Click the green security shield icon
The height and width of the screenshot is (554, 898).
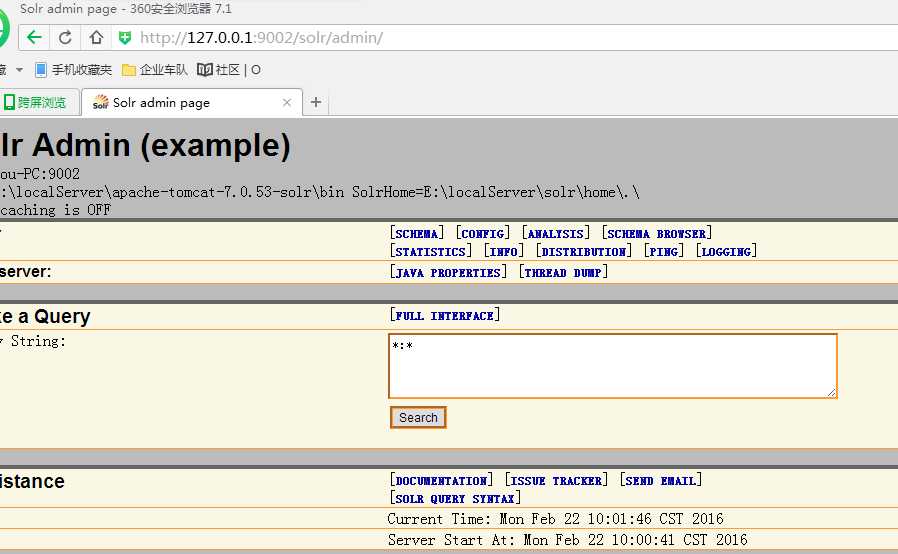click(x=124, y=38)
